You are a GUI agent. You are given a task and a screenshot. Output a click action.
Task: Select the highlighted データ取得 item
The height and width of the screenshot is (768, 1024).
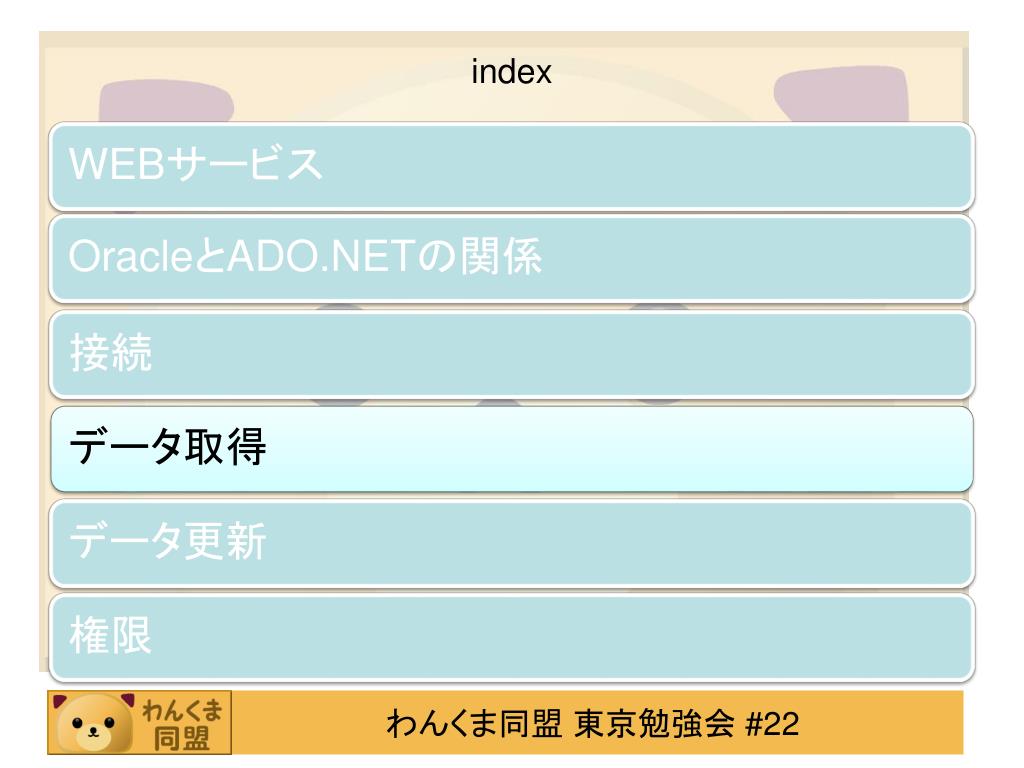pyautogui.click(x=511, y=449)
